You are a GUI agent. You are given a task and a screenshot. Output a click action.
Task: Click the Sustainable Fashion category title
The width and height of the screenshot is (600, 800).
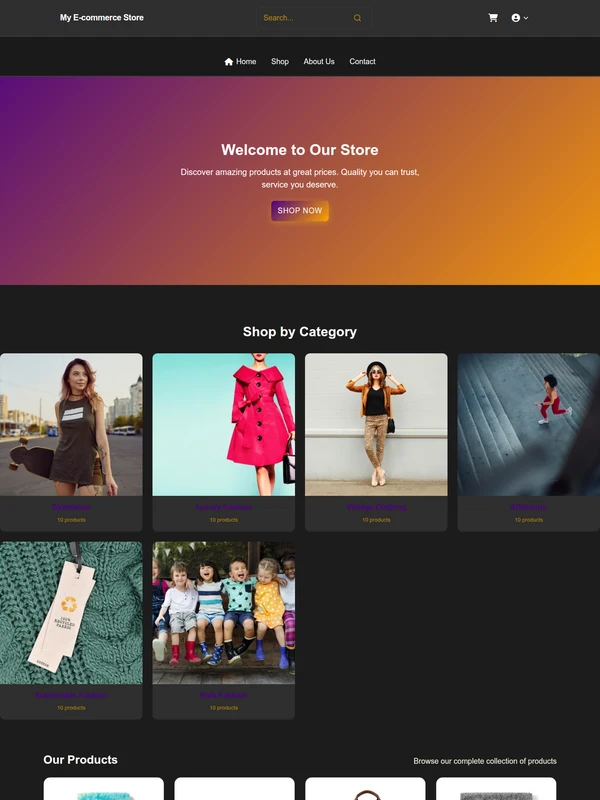[71, 695]
